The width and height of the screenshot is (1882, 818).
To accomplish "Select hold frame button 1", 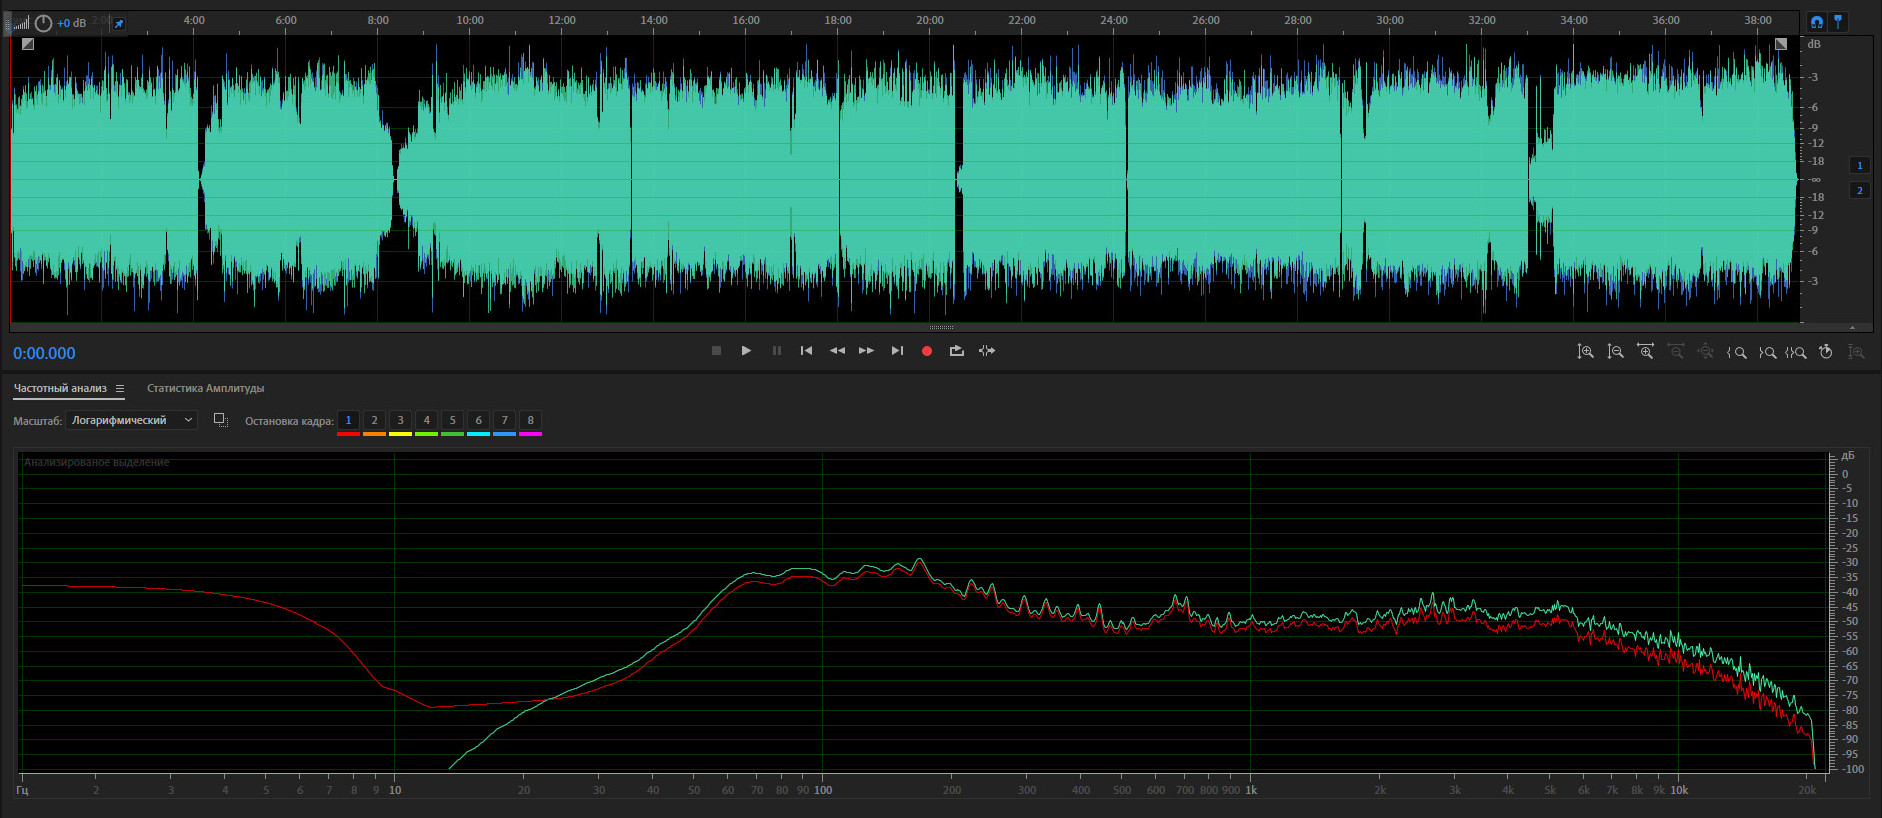I will (348, 420).
